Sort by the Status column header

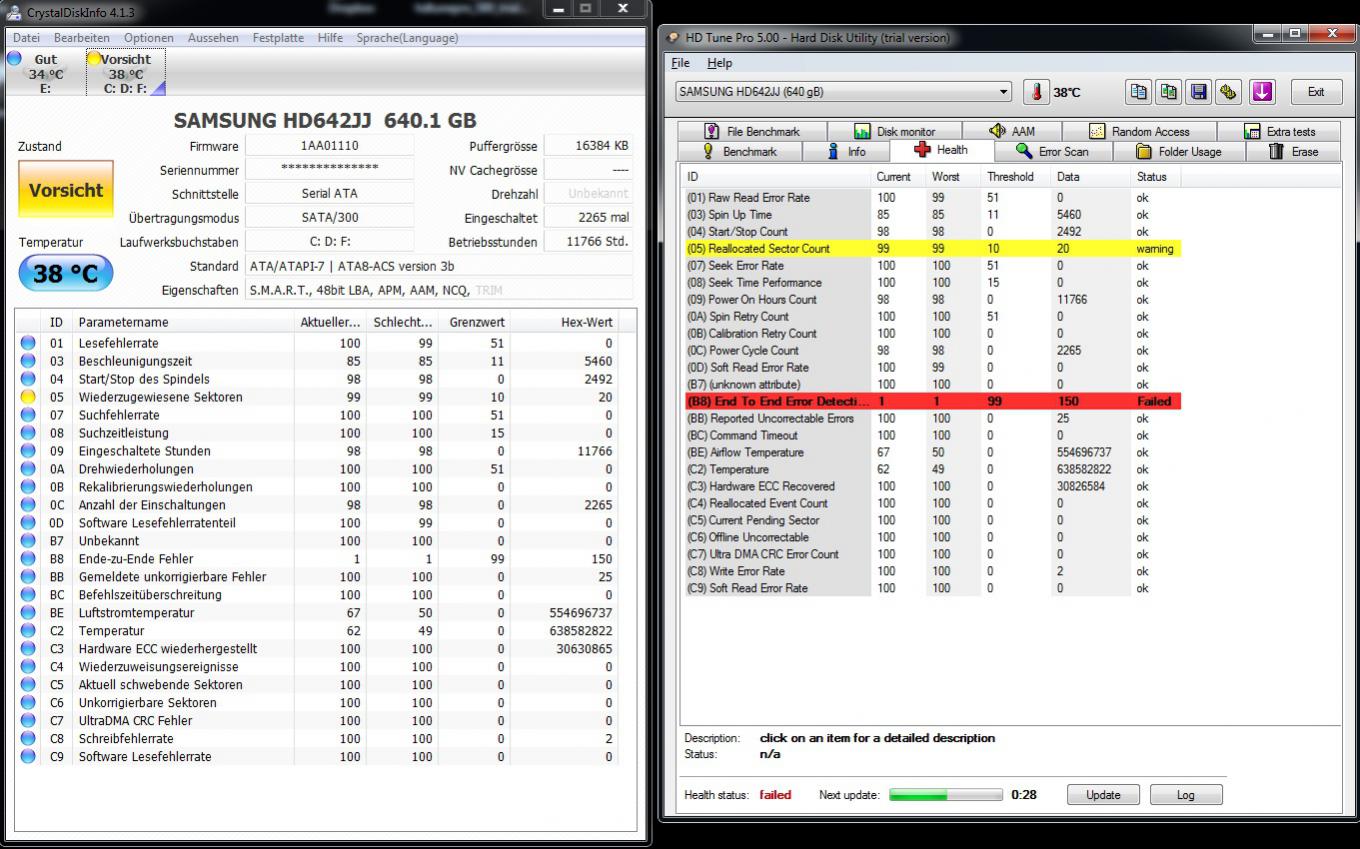point(1156,176)
